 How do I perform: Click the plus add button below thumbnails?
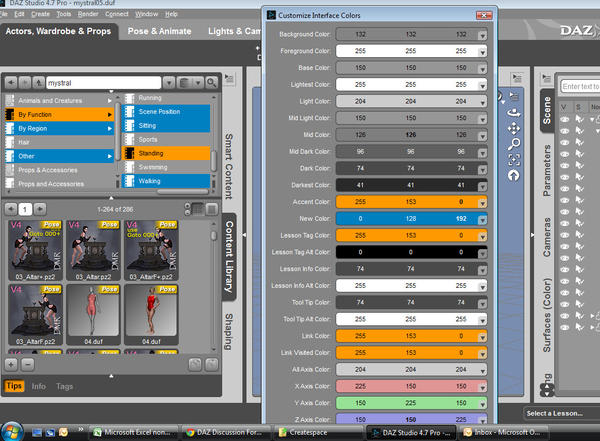[11, 364]
